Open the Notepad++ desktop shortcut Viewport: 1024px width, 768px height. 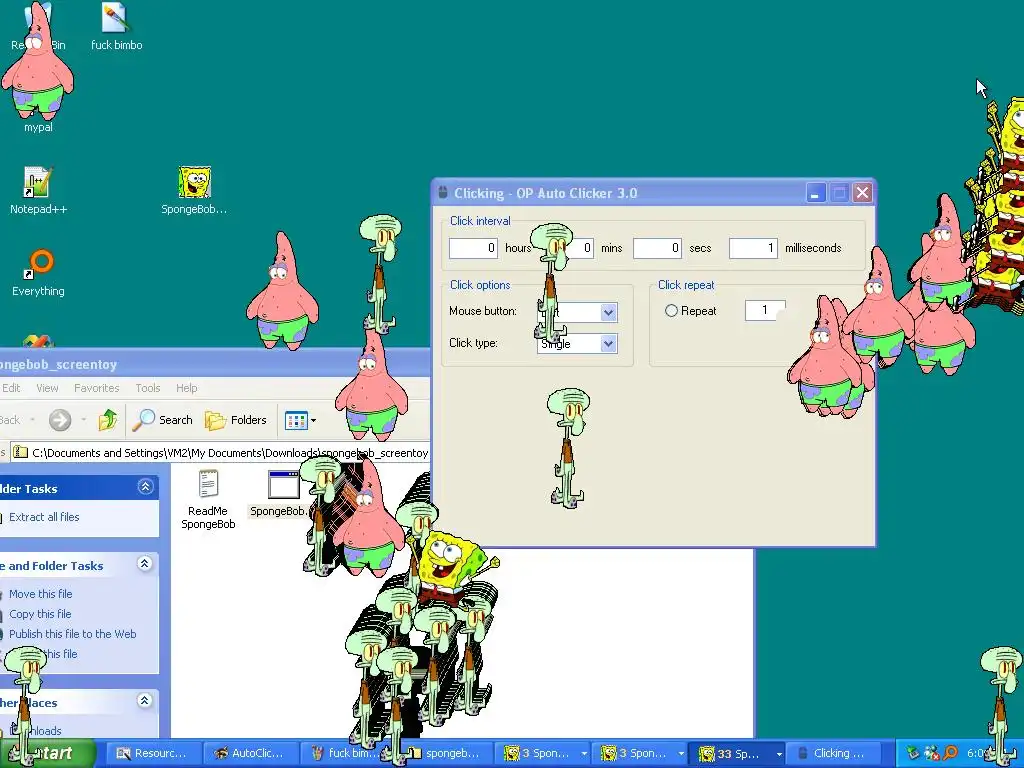click(x=38, y=190)
